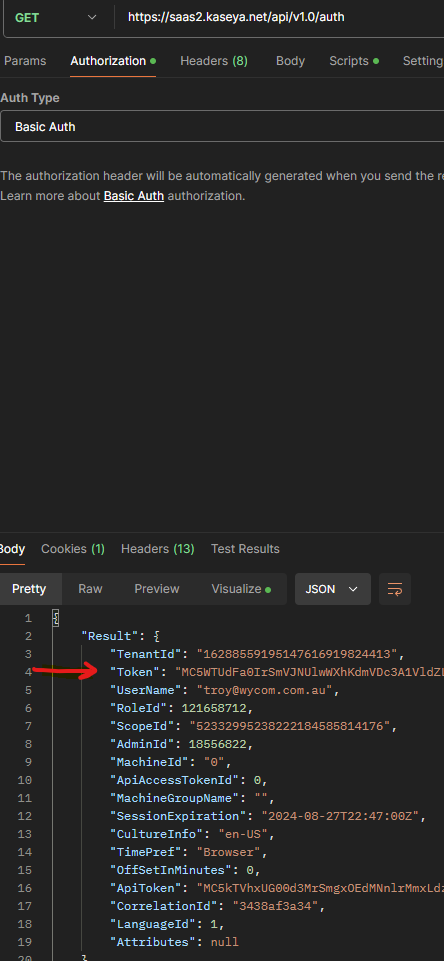Select the Visualize response view
Viewport: 444px width, 961px height.
(x=241, y=589)
